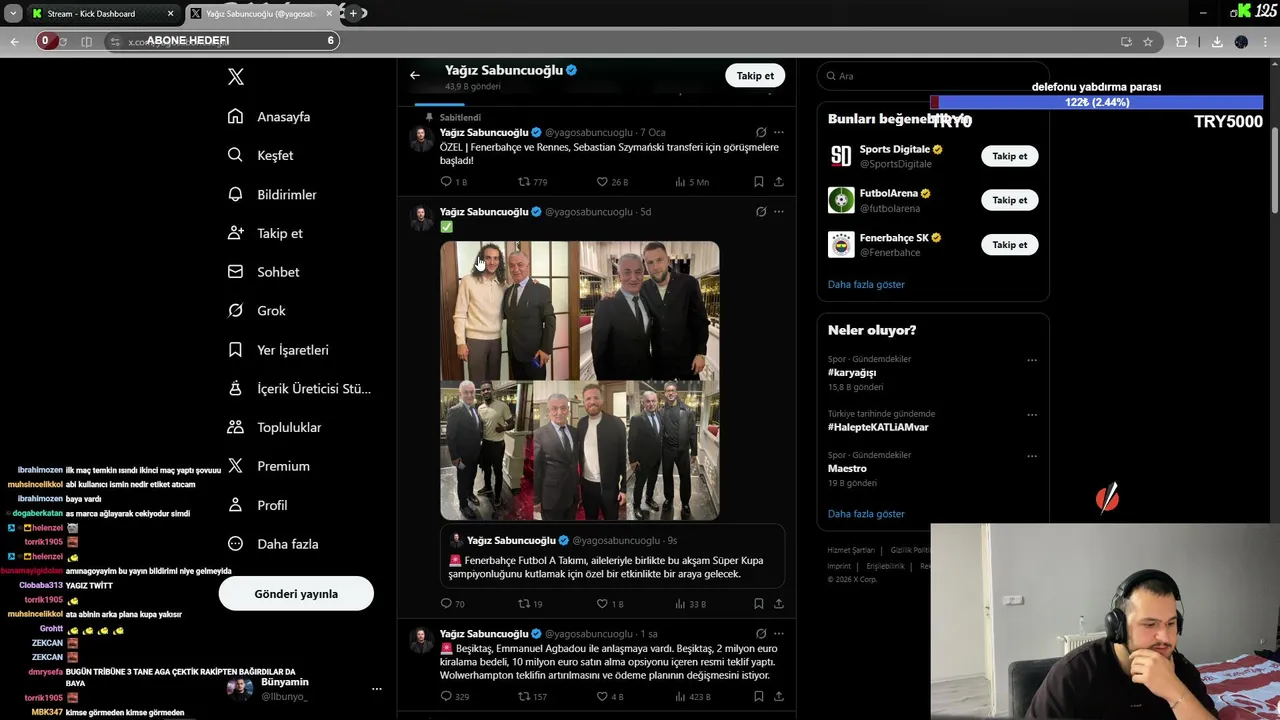Open options for Maestro trend

pyautogui.click(x=1032, y=457)
